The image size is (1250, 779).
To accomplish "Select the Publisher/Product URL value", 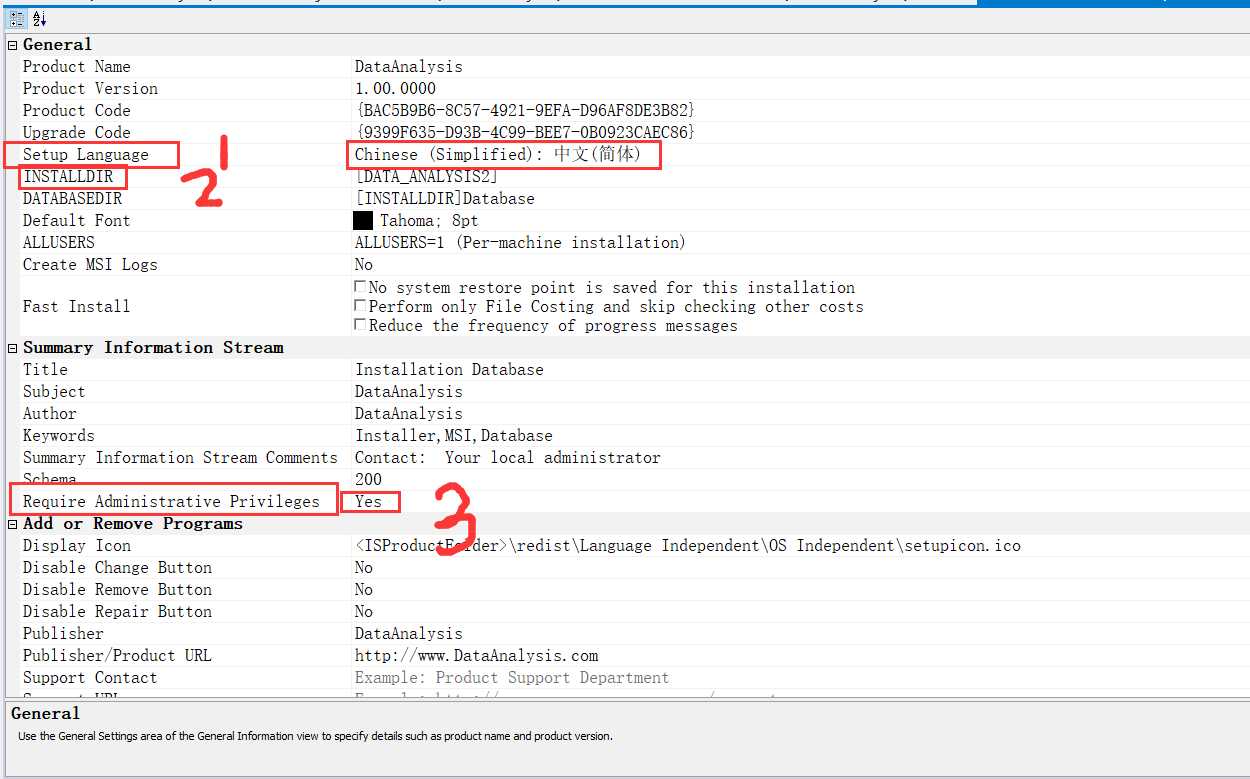I will click(477, 656).
